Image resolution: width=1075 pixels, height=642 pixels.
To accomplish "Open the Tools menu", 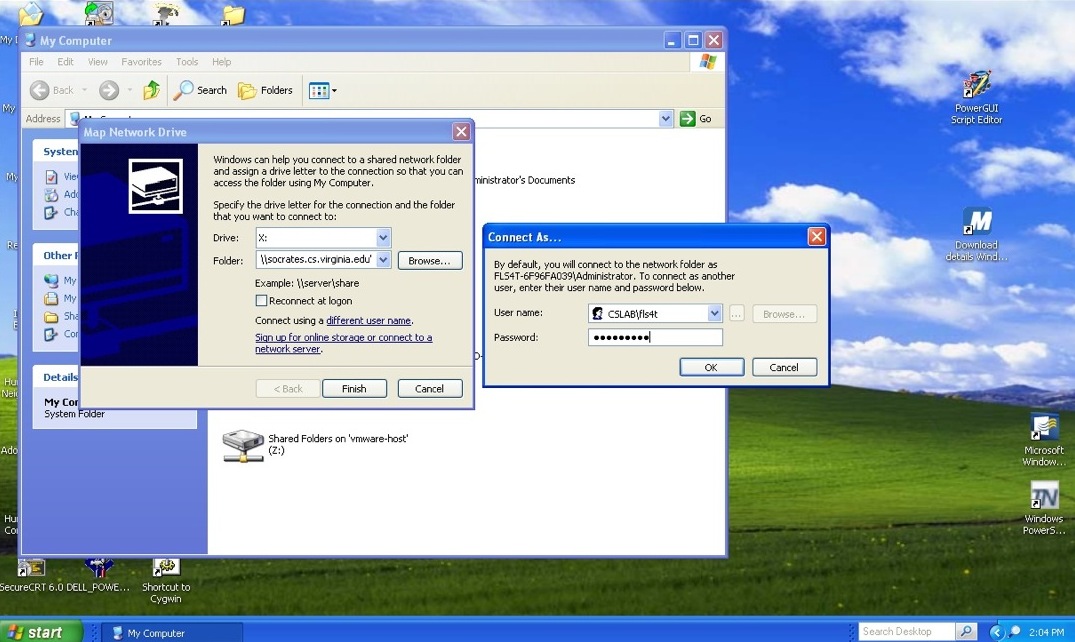I will 187,62.
